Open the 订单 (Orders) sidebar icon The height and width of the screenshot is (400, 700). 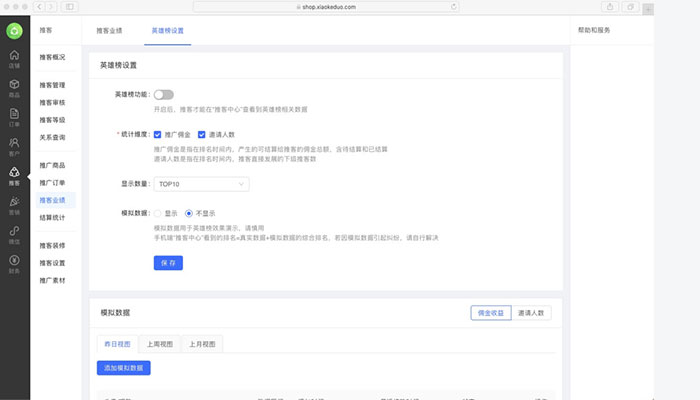click(14, 116)
